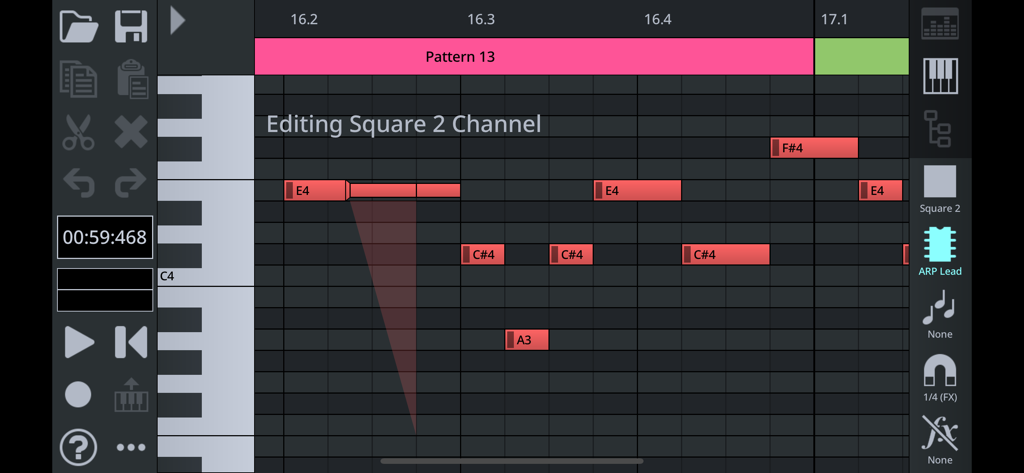Click the 16.3 timeline marker
Image resolution: width=1024 pixels, height=473 pixels.
point(481,20)
